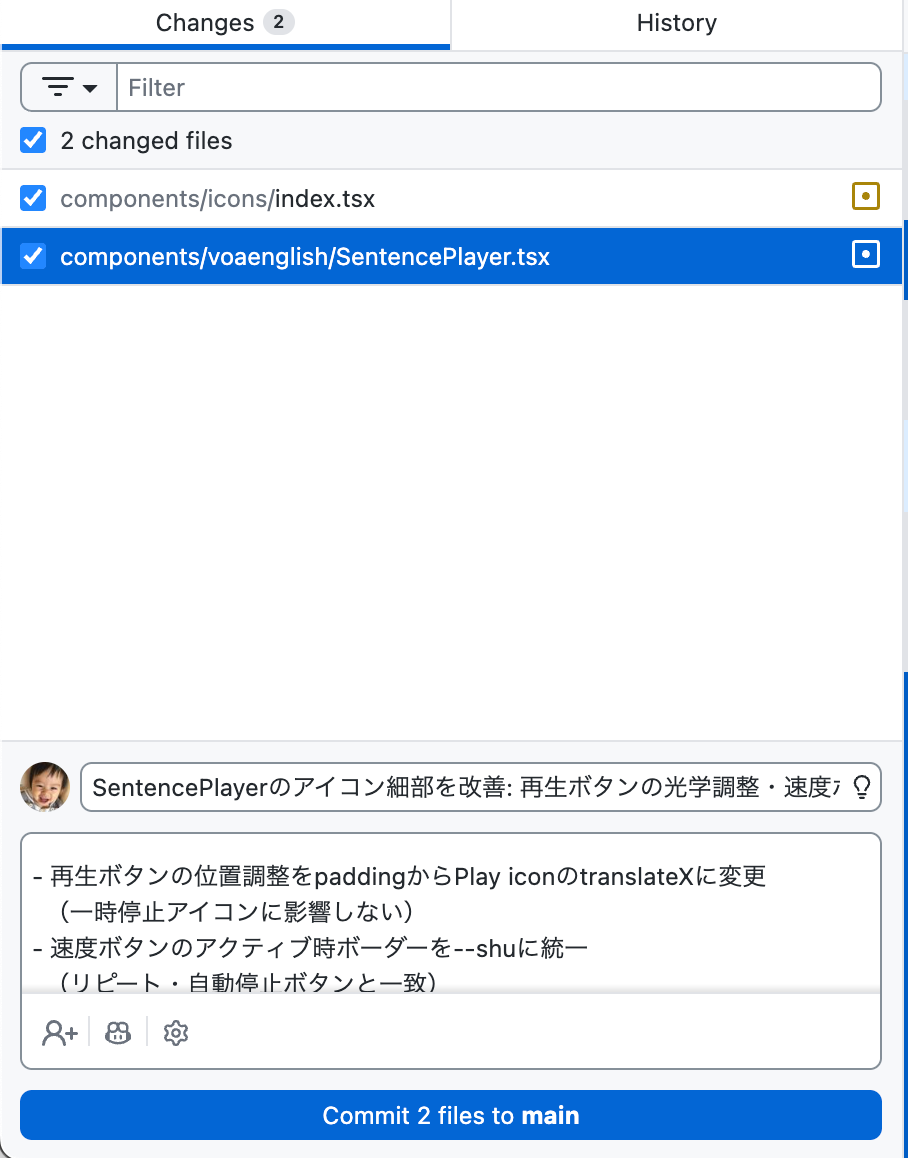Add co-authors with the person-plus icon
Viewport: 908px width, 1158px height.
(60, 1032)
